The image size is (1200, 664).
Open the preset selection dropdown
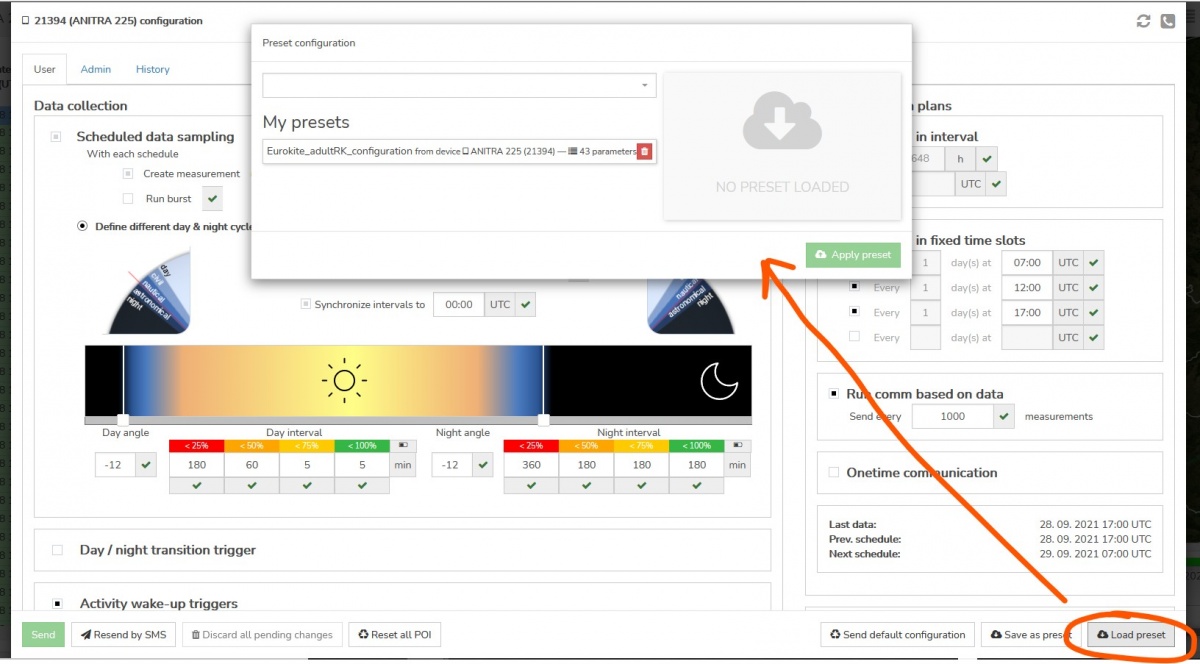coord(459,86)
